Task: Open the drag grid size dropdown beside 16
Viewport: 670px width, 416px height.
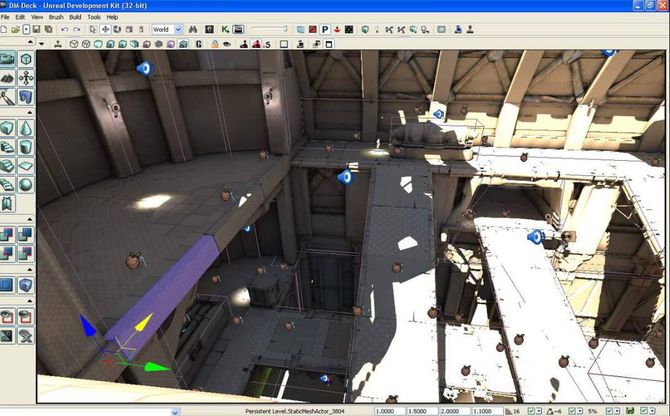Action: pyautogui.click(x=538, y=411)
